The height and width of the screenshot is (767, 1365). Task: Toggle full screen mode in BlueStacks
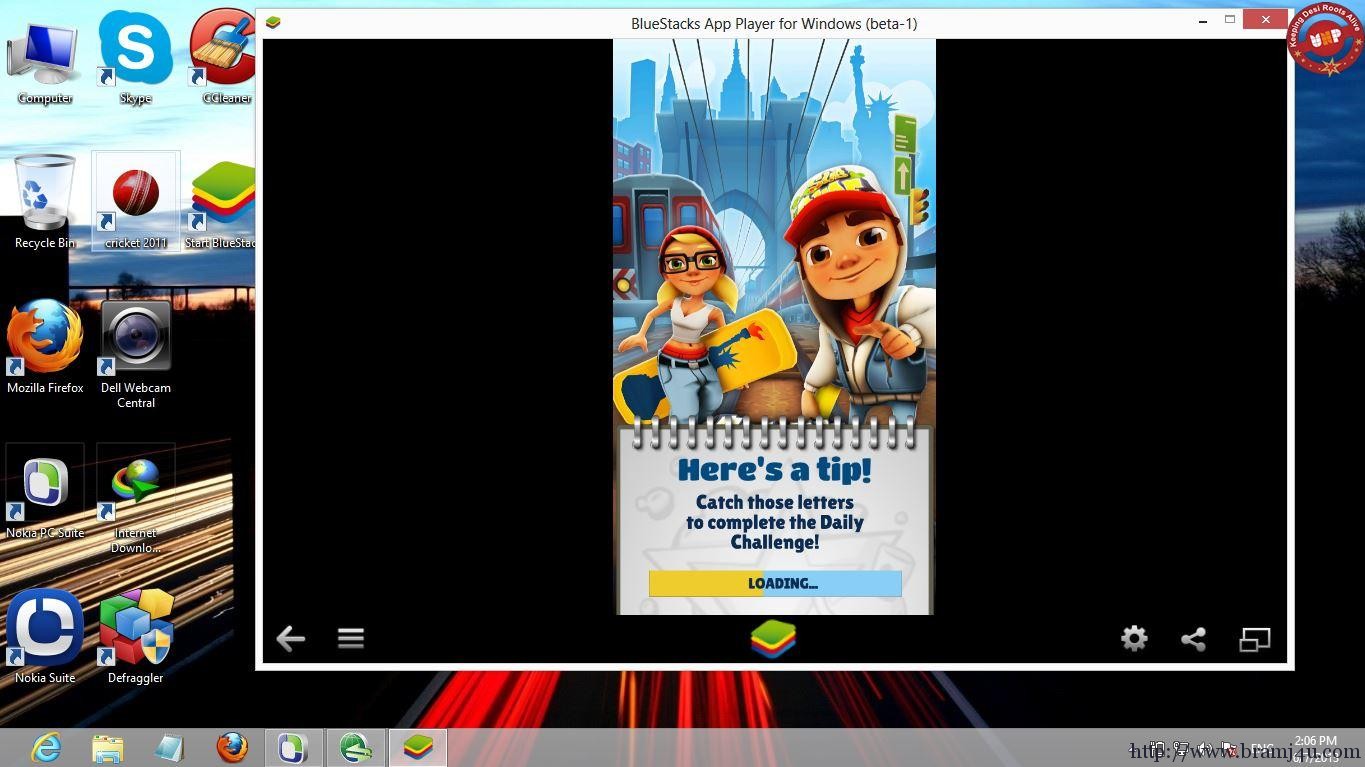(1254, 639)
